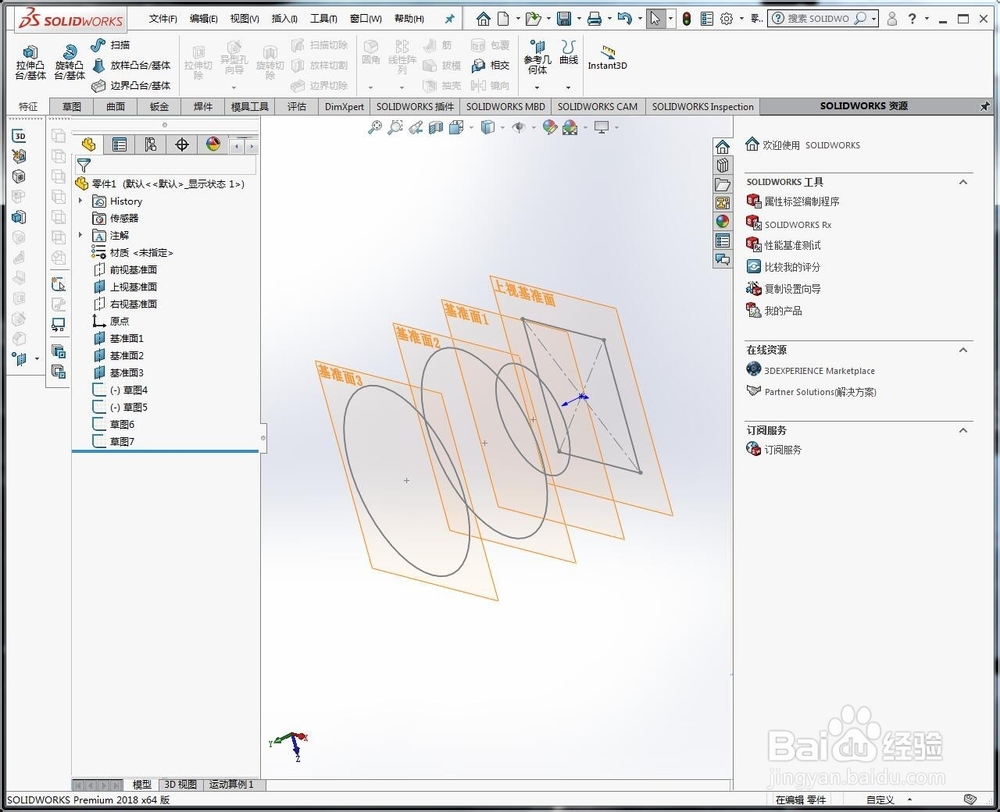Viewport: 1000px width, 812px height.
Task: Open the DisplayManager color sphere tab
Action: tap(213, 145)
